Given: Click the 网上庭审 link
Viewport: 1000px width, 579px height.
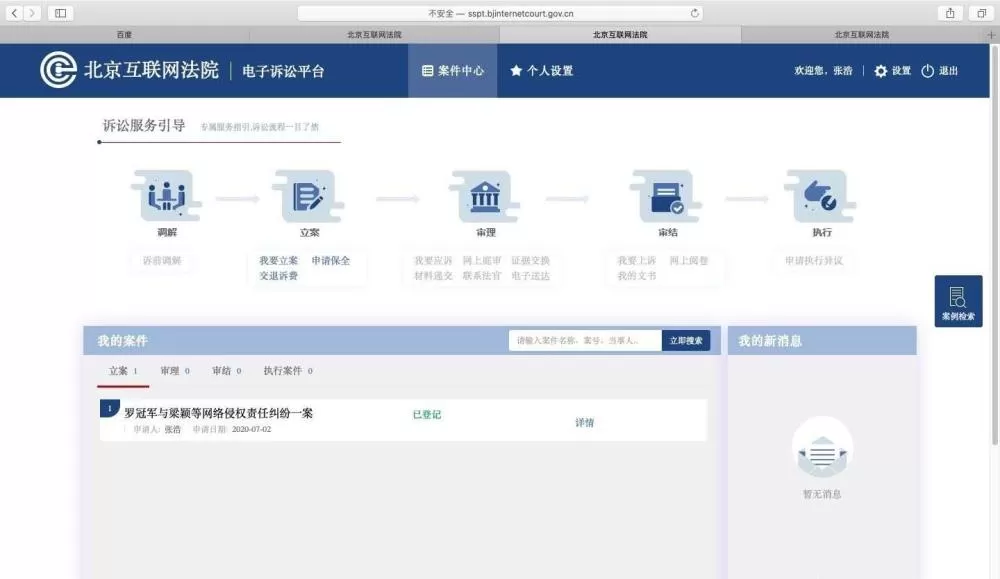Looking at the screenshot, I should coord(482,261).
